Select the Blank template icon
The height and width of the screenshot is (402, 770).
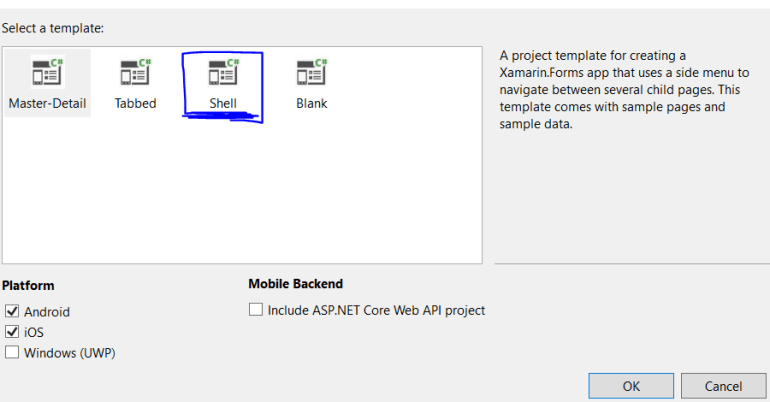tap(311, 73)
